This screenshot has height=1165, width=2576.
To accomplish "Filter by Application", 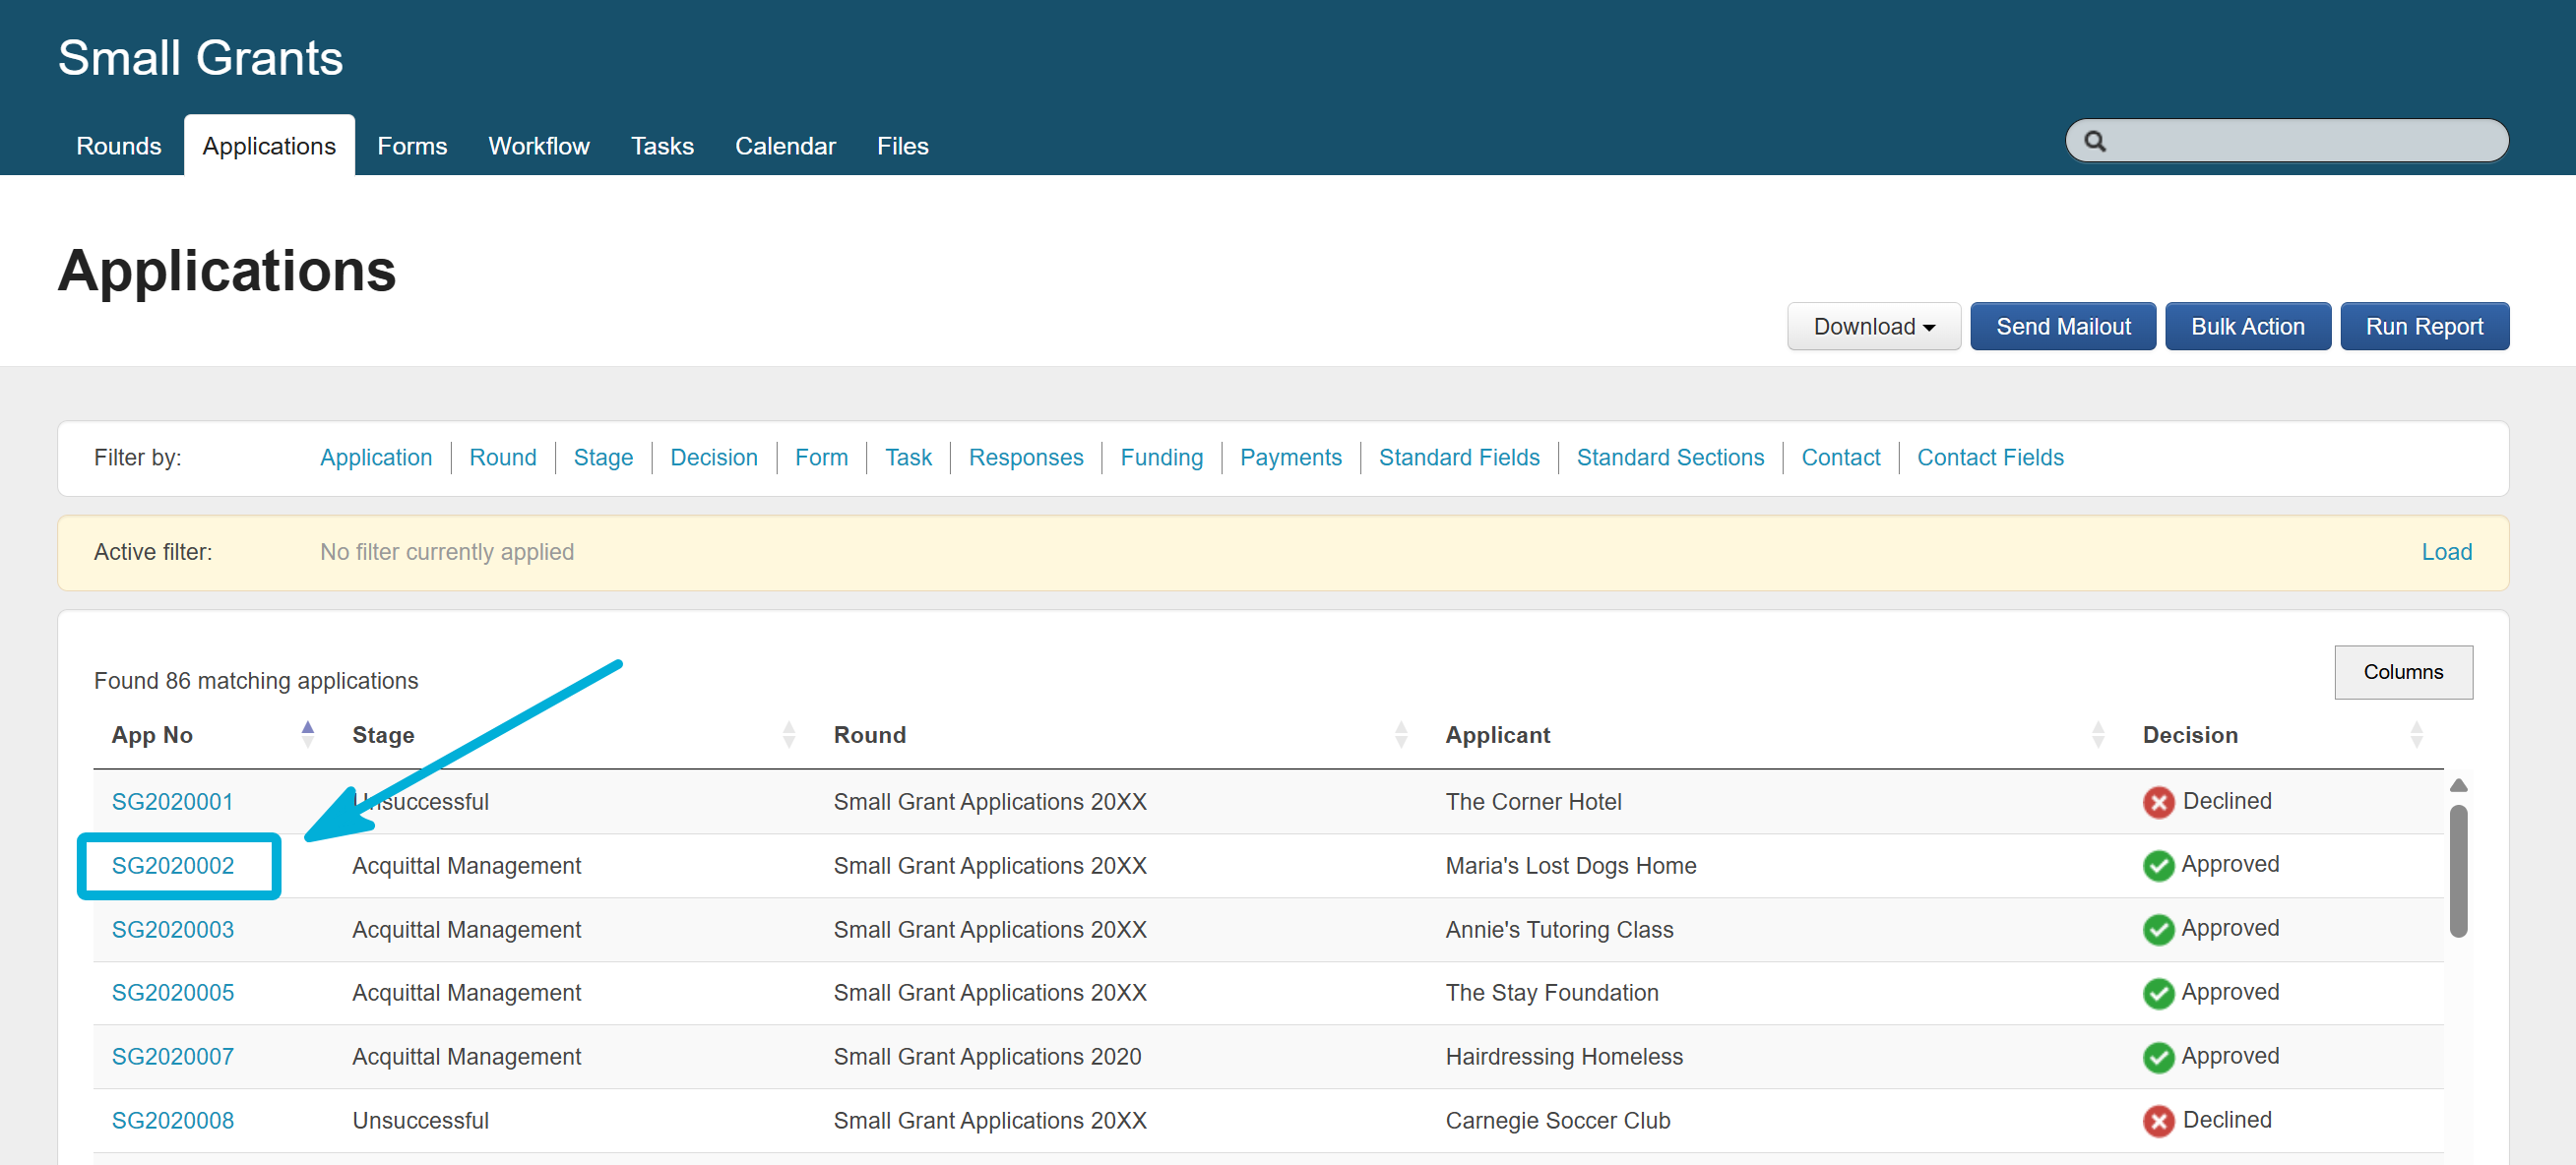I will coord(376,458).
